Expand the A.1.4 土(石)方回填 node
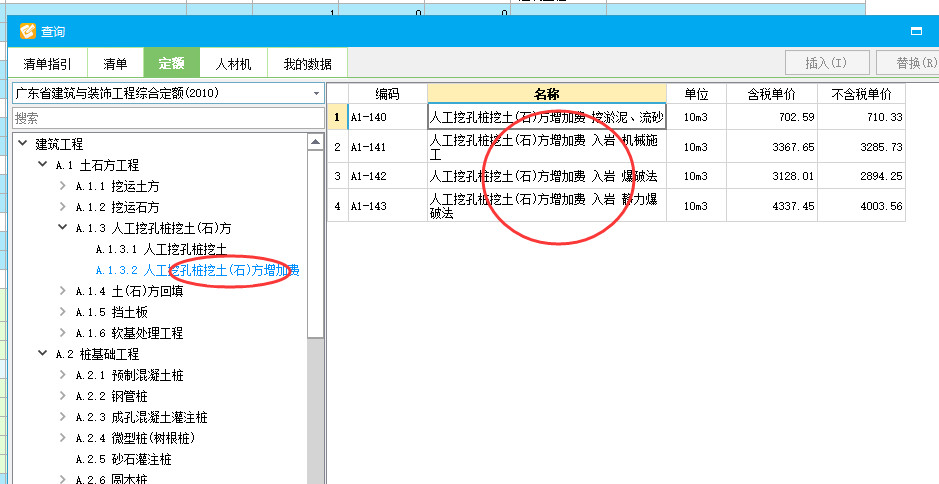The image size is (939, 484). tap(62, 291)
